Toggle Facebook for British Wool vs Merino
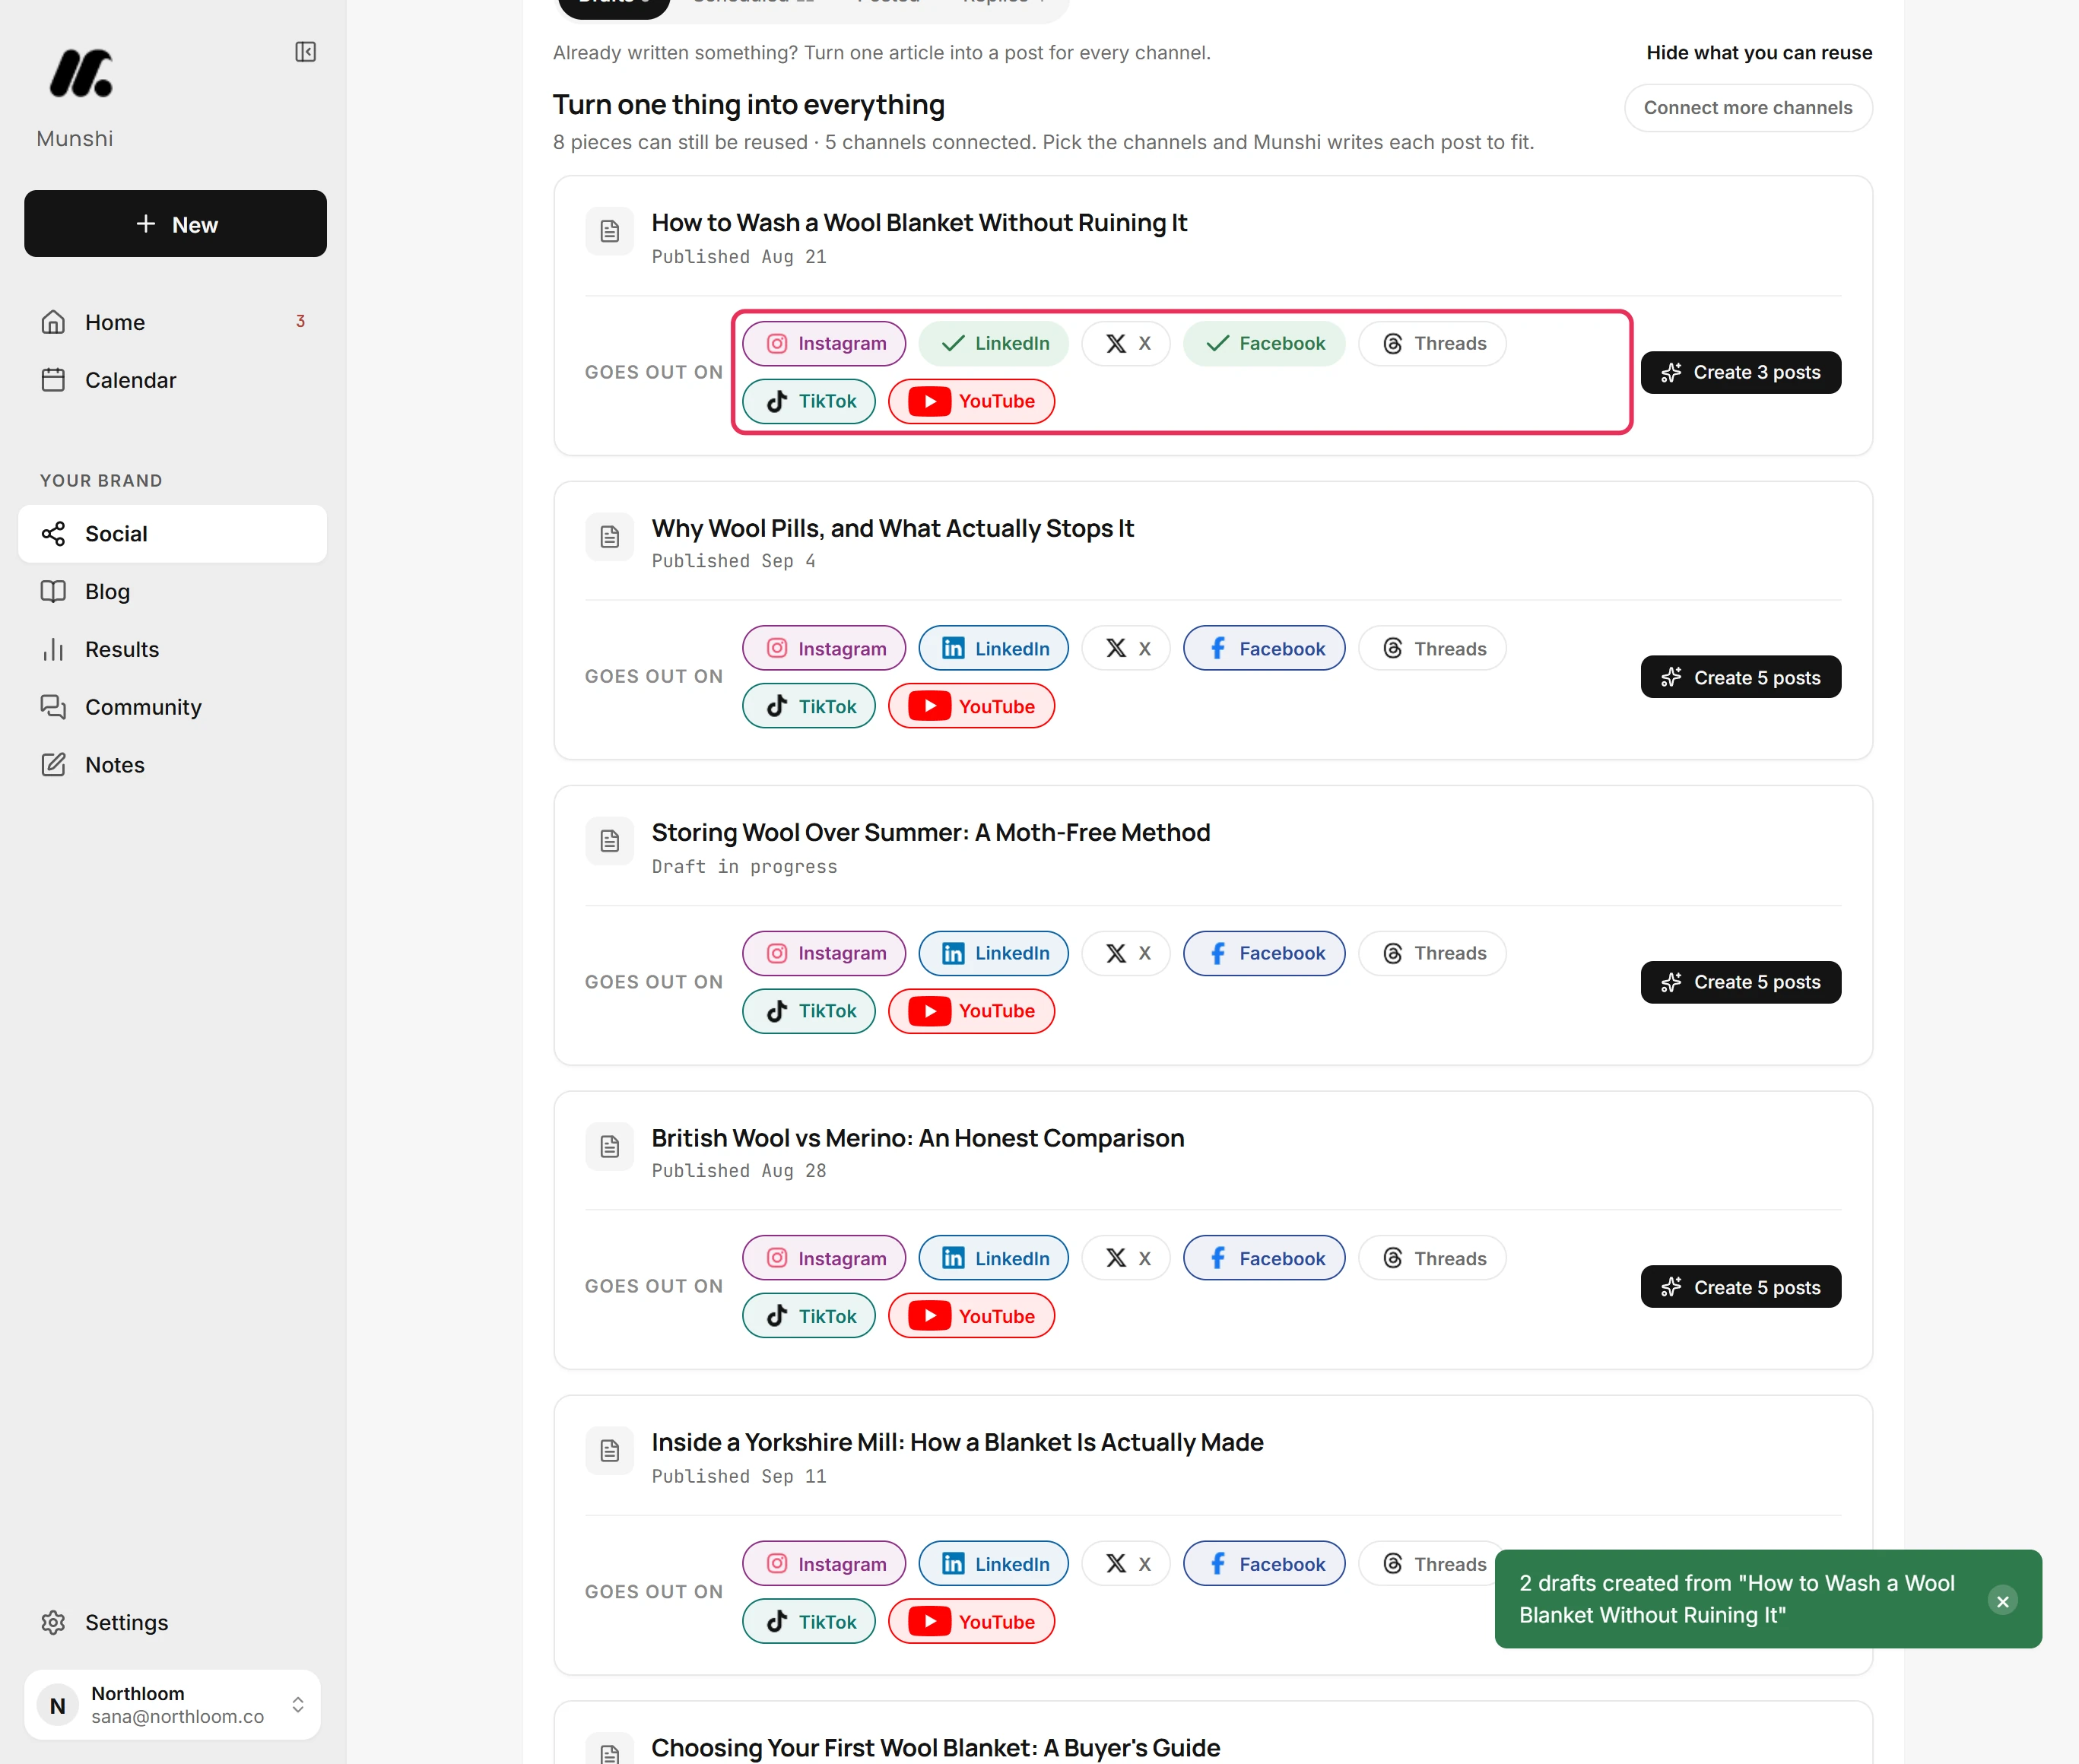 (x=1264, y=1259)
